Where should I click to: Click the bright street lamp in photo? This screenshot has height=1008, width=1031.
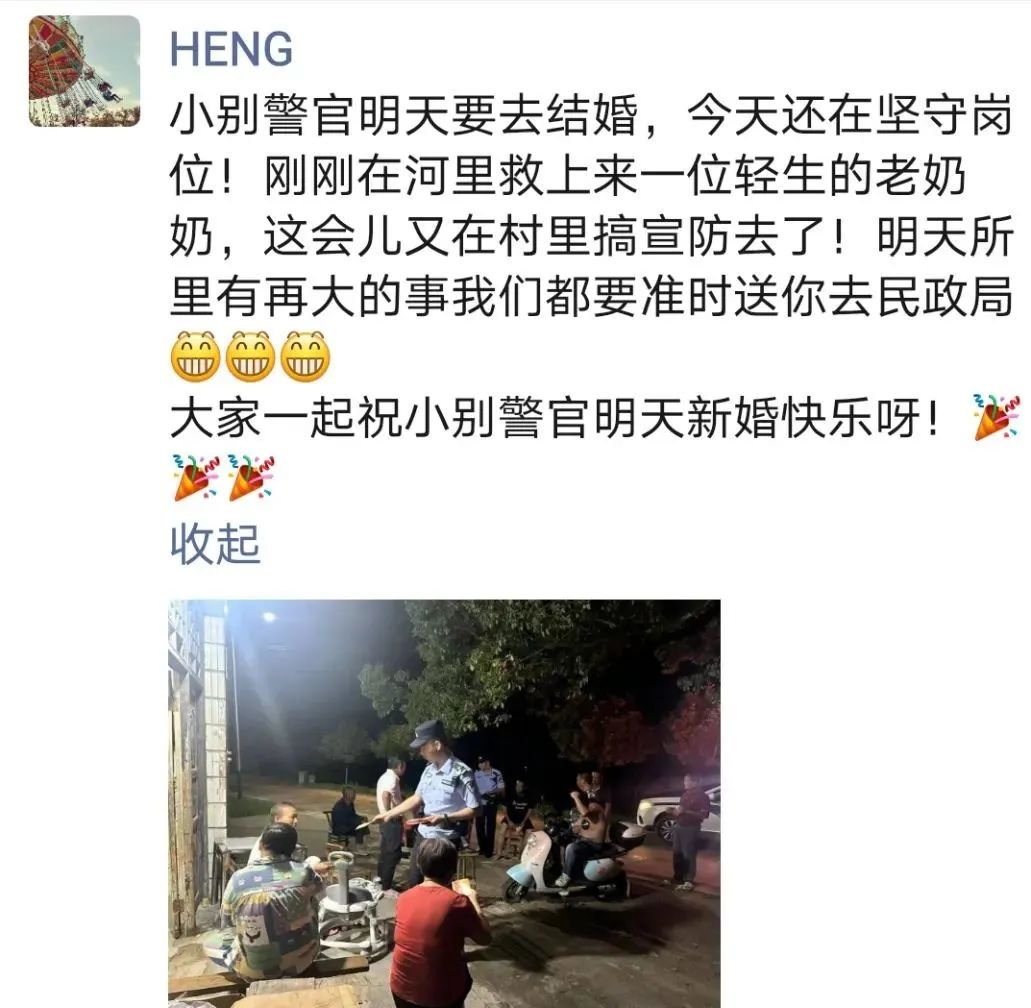point(270,617)
